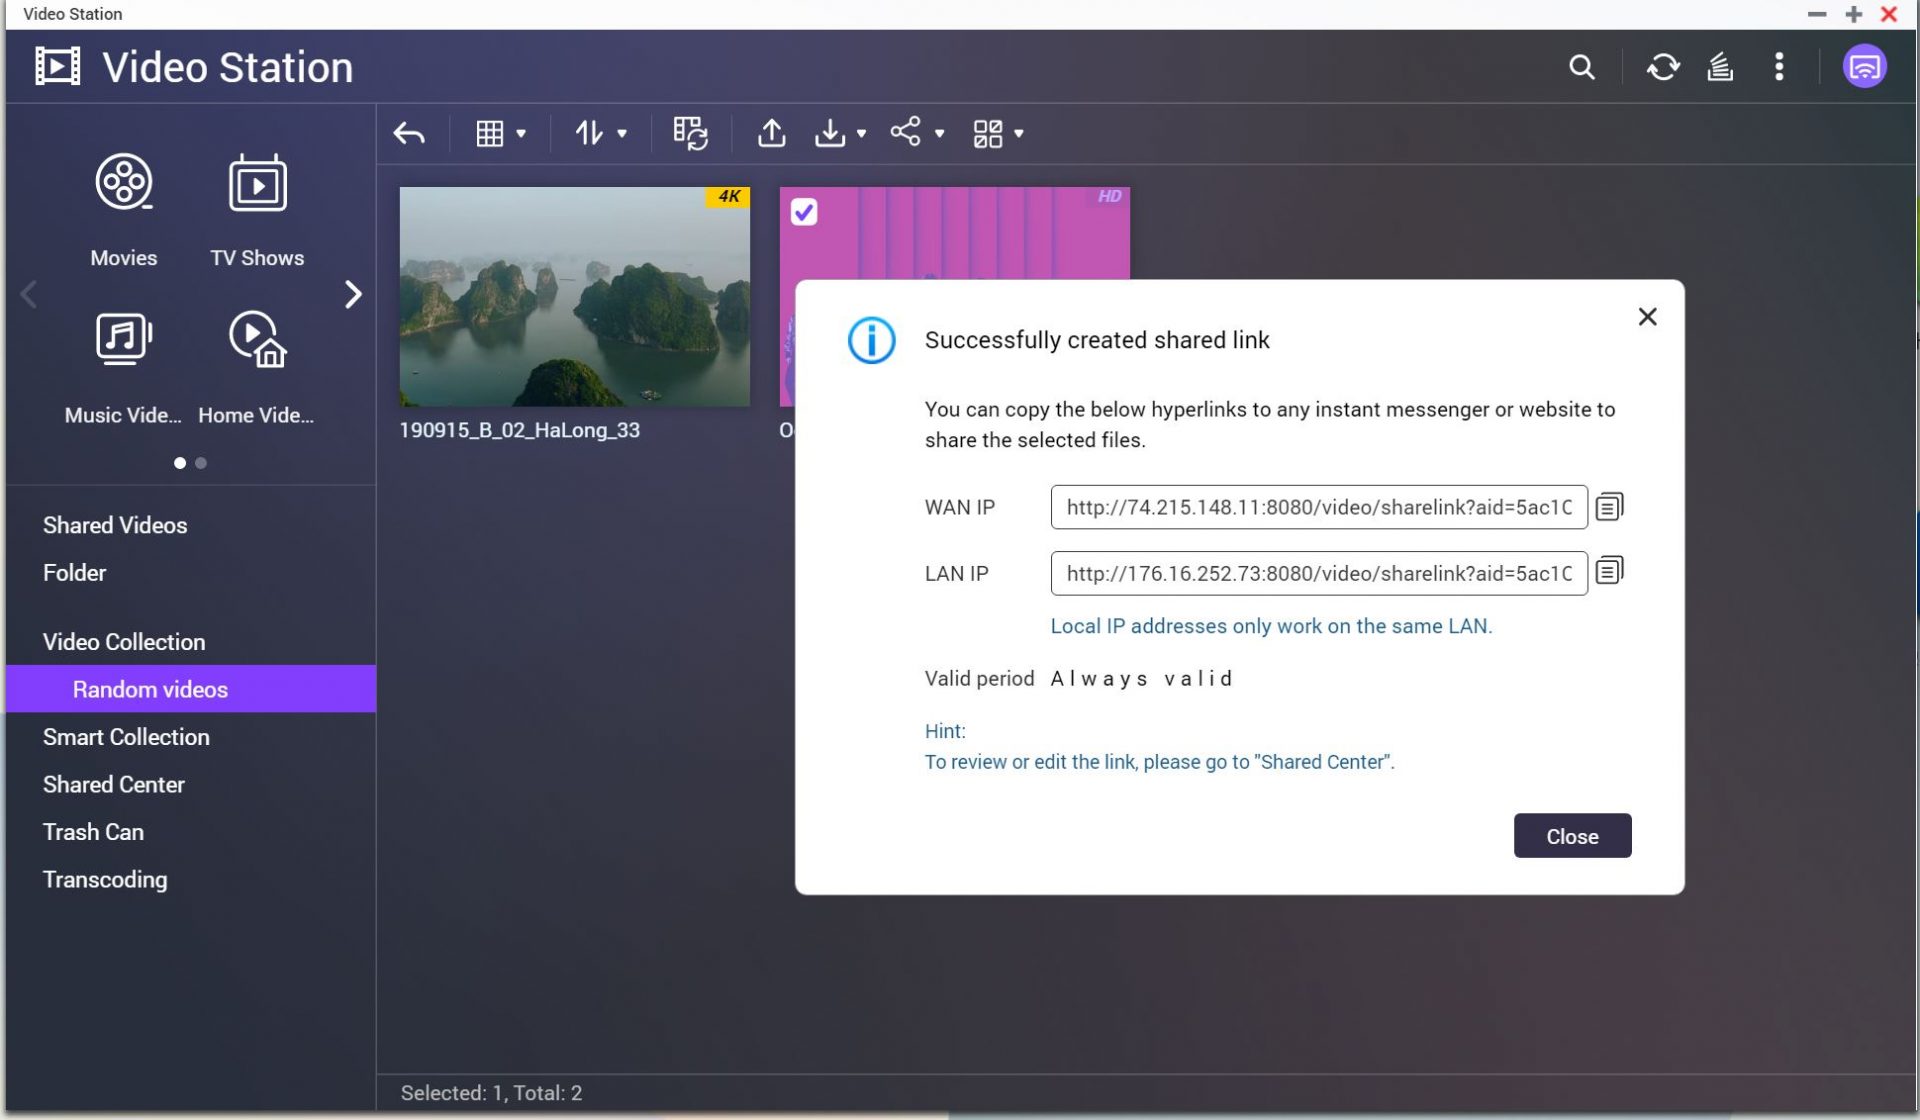
Task: Click the download icon in toolbar
Action: 829,133
